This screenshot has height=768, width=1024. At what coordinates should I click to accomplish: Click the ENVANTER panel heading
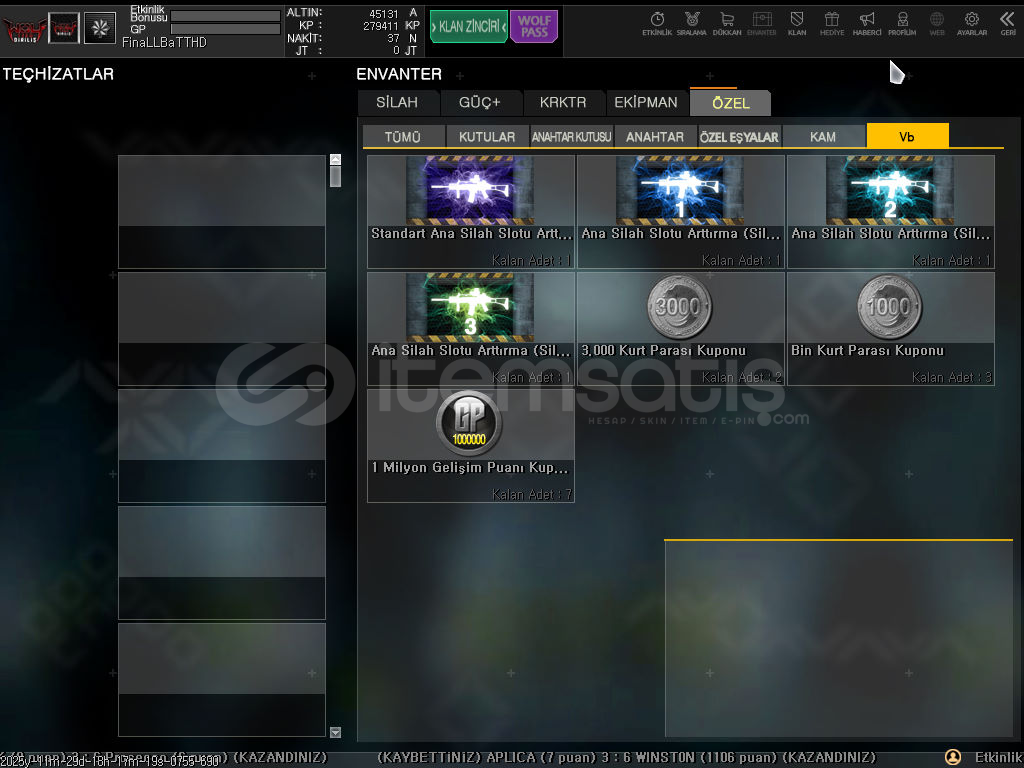(399, 74)
